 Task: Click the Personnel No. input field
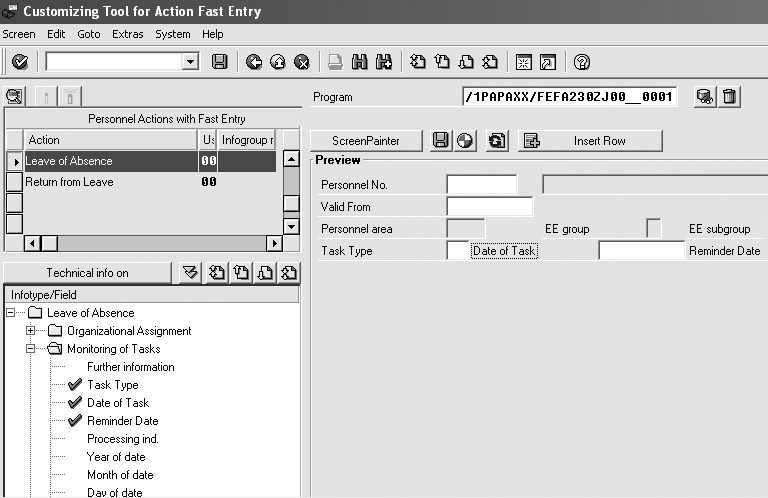click(x=481, y=185)
